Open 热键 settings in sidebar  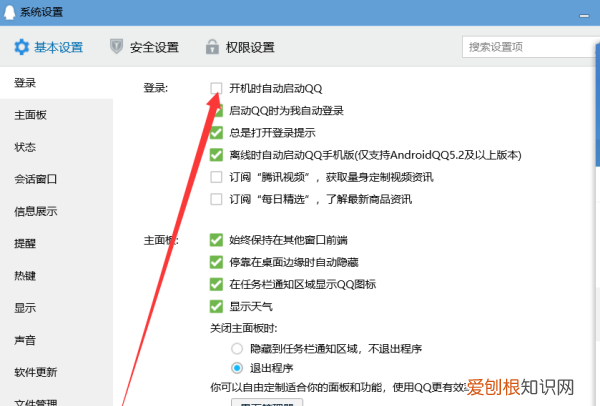point(56,276)
